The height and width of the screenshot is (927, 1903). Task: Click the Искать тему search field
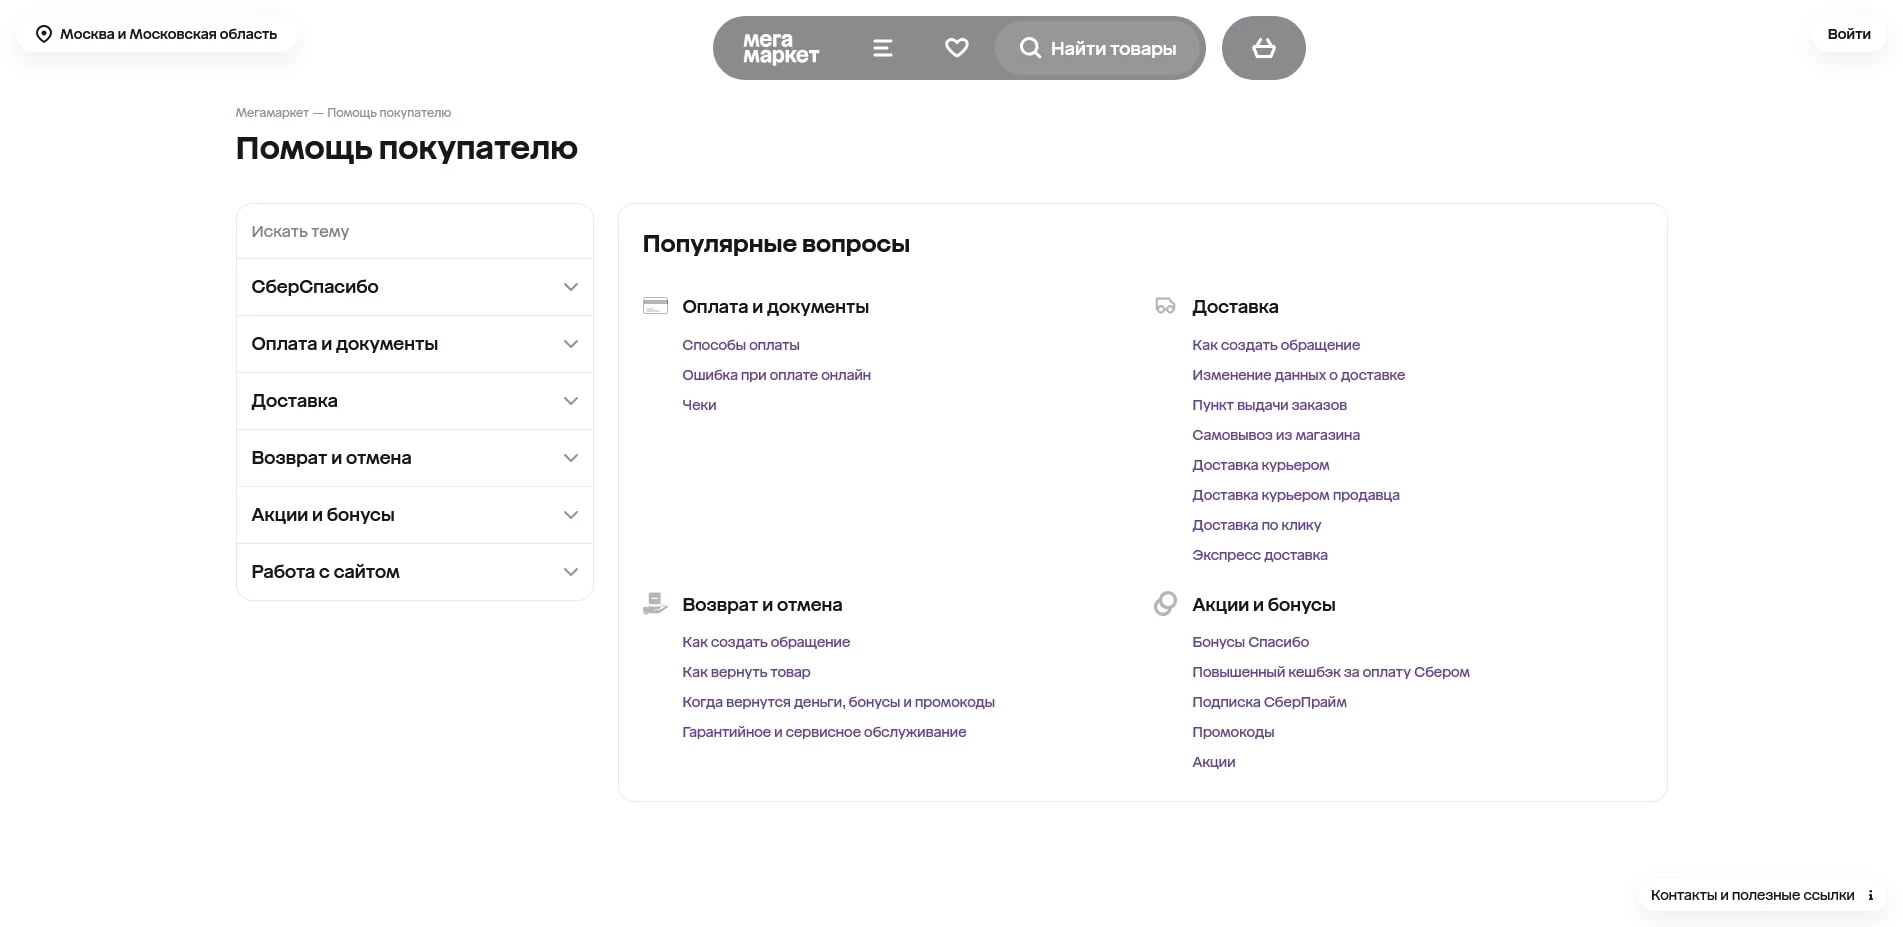pos(414,231)
